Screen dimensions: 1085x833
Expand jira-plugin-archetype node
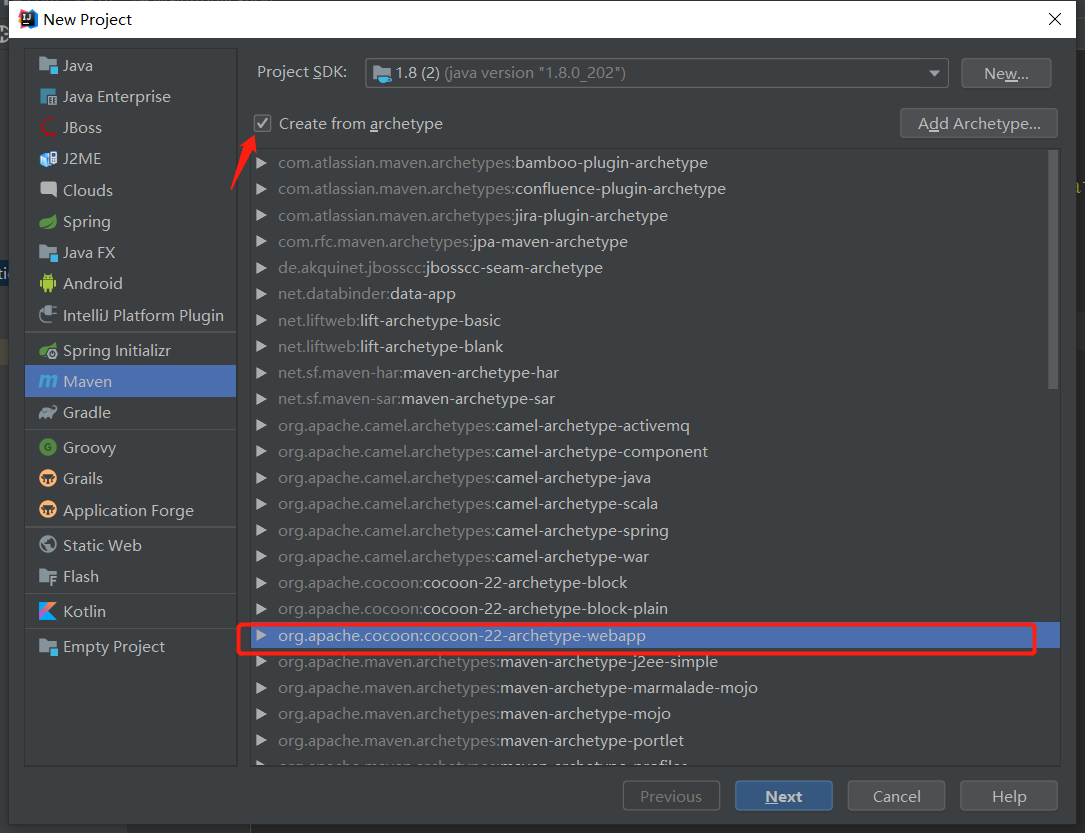(262, 216)
